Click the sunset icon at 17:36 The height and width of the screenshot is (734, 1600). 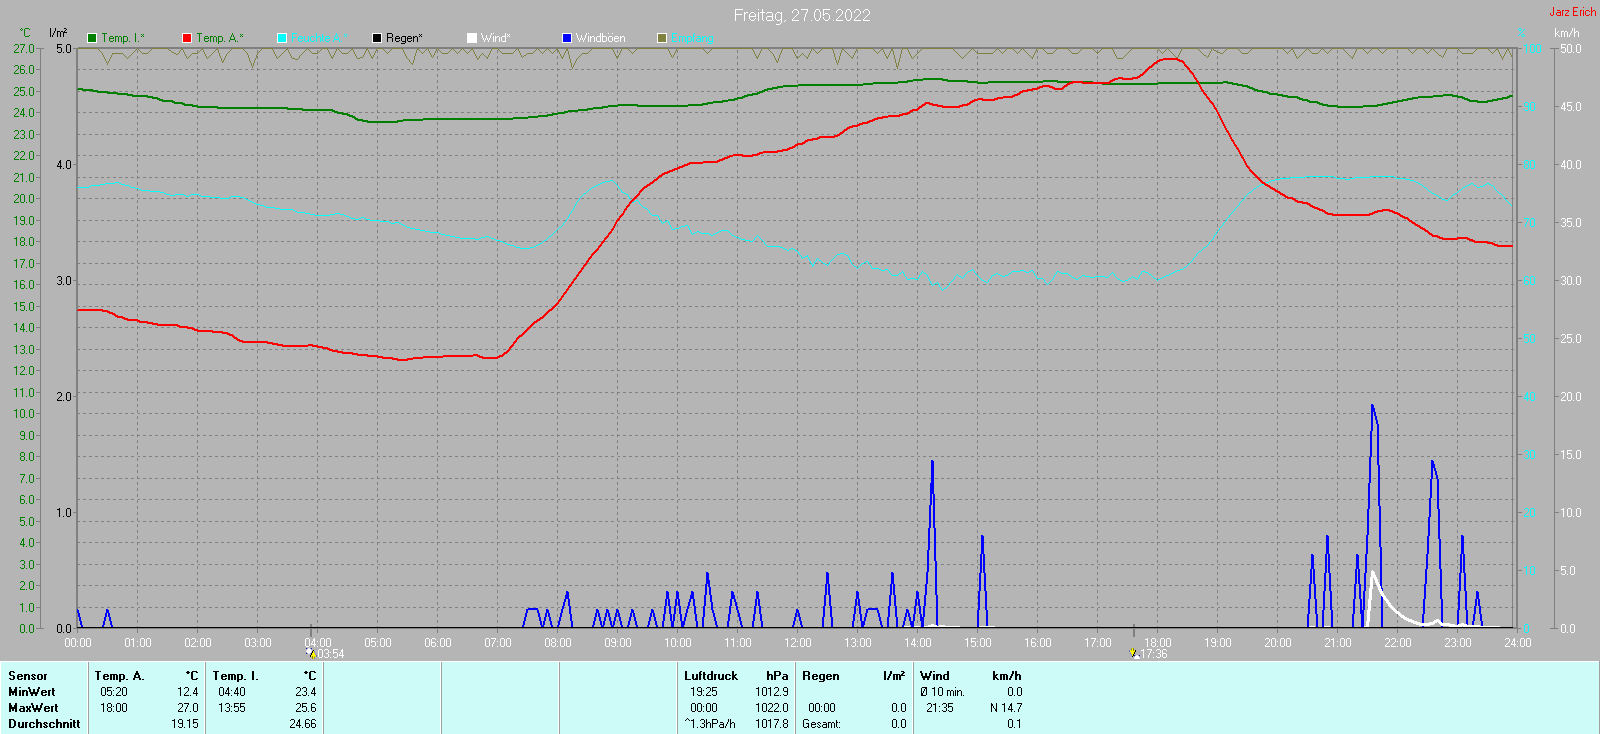[x=1133, y=653]
